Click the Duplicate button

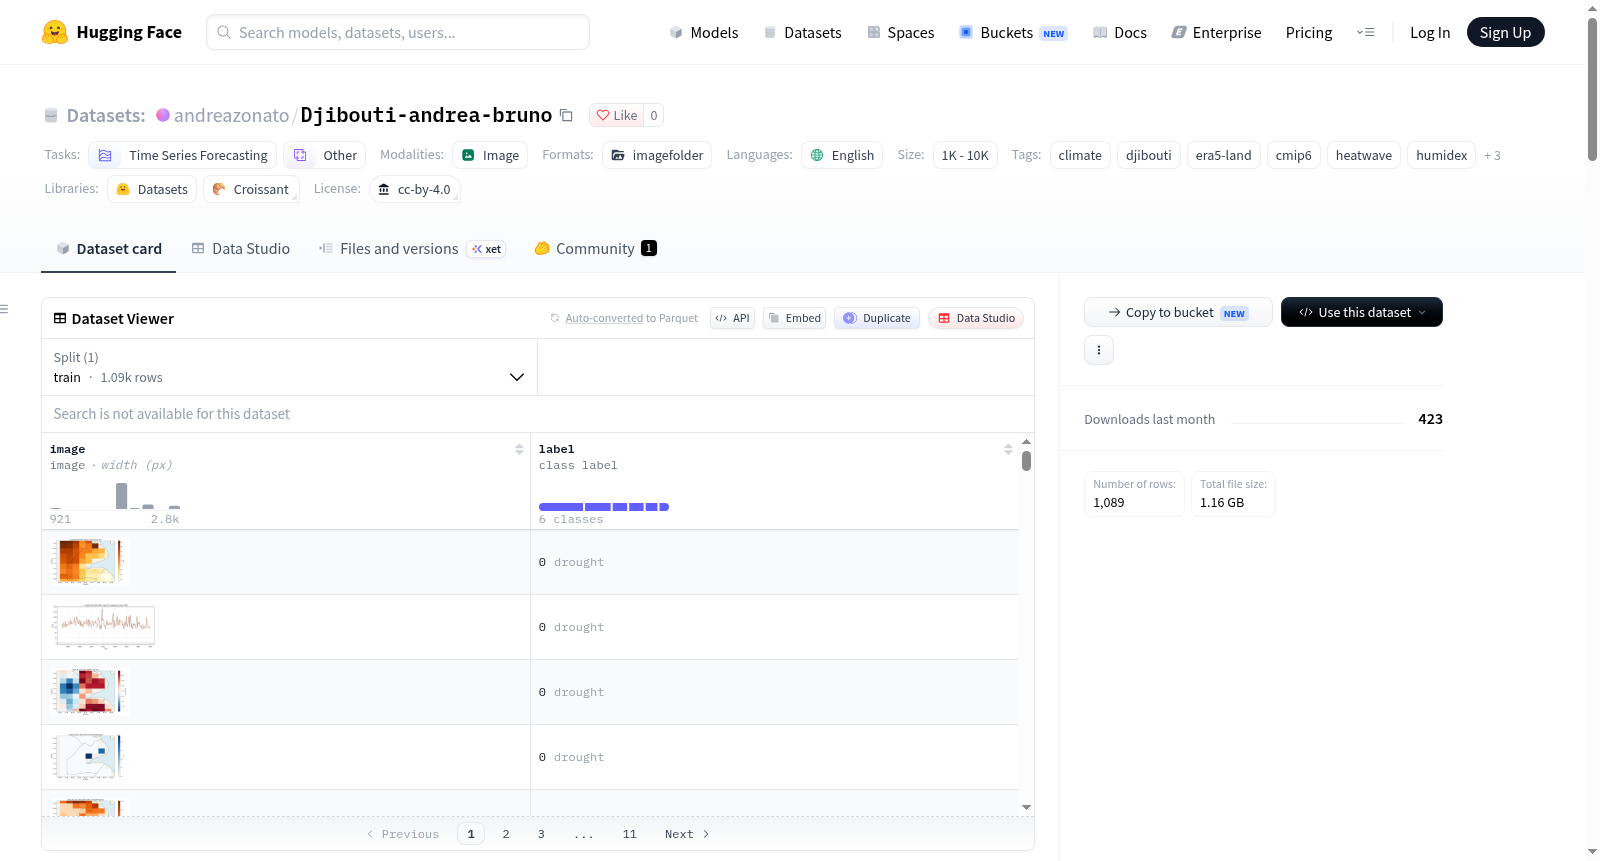877,318
